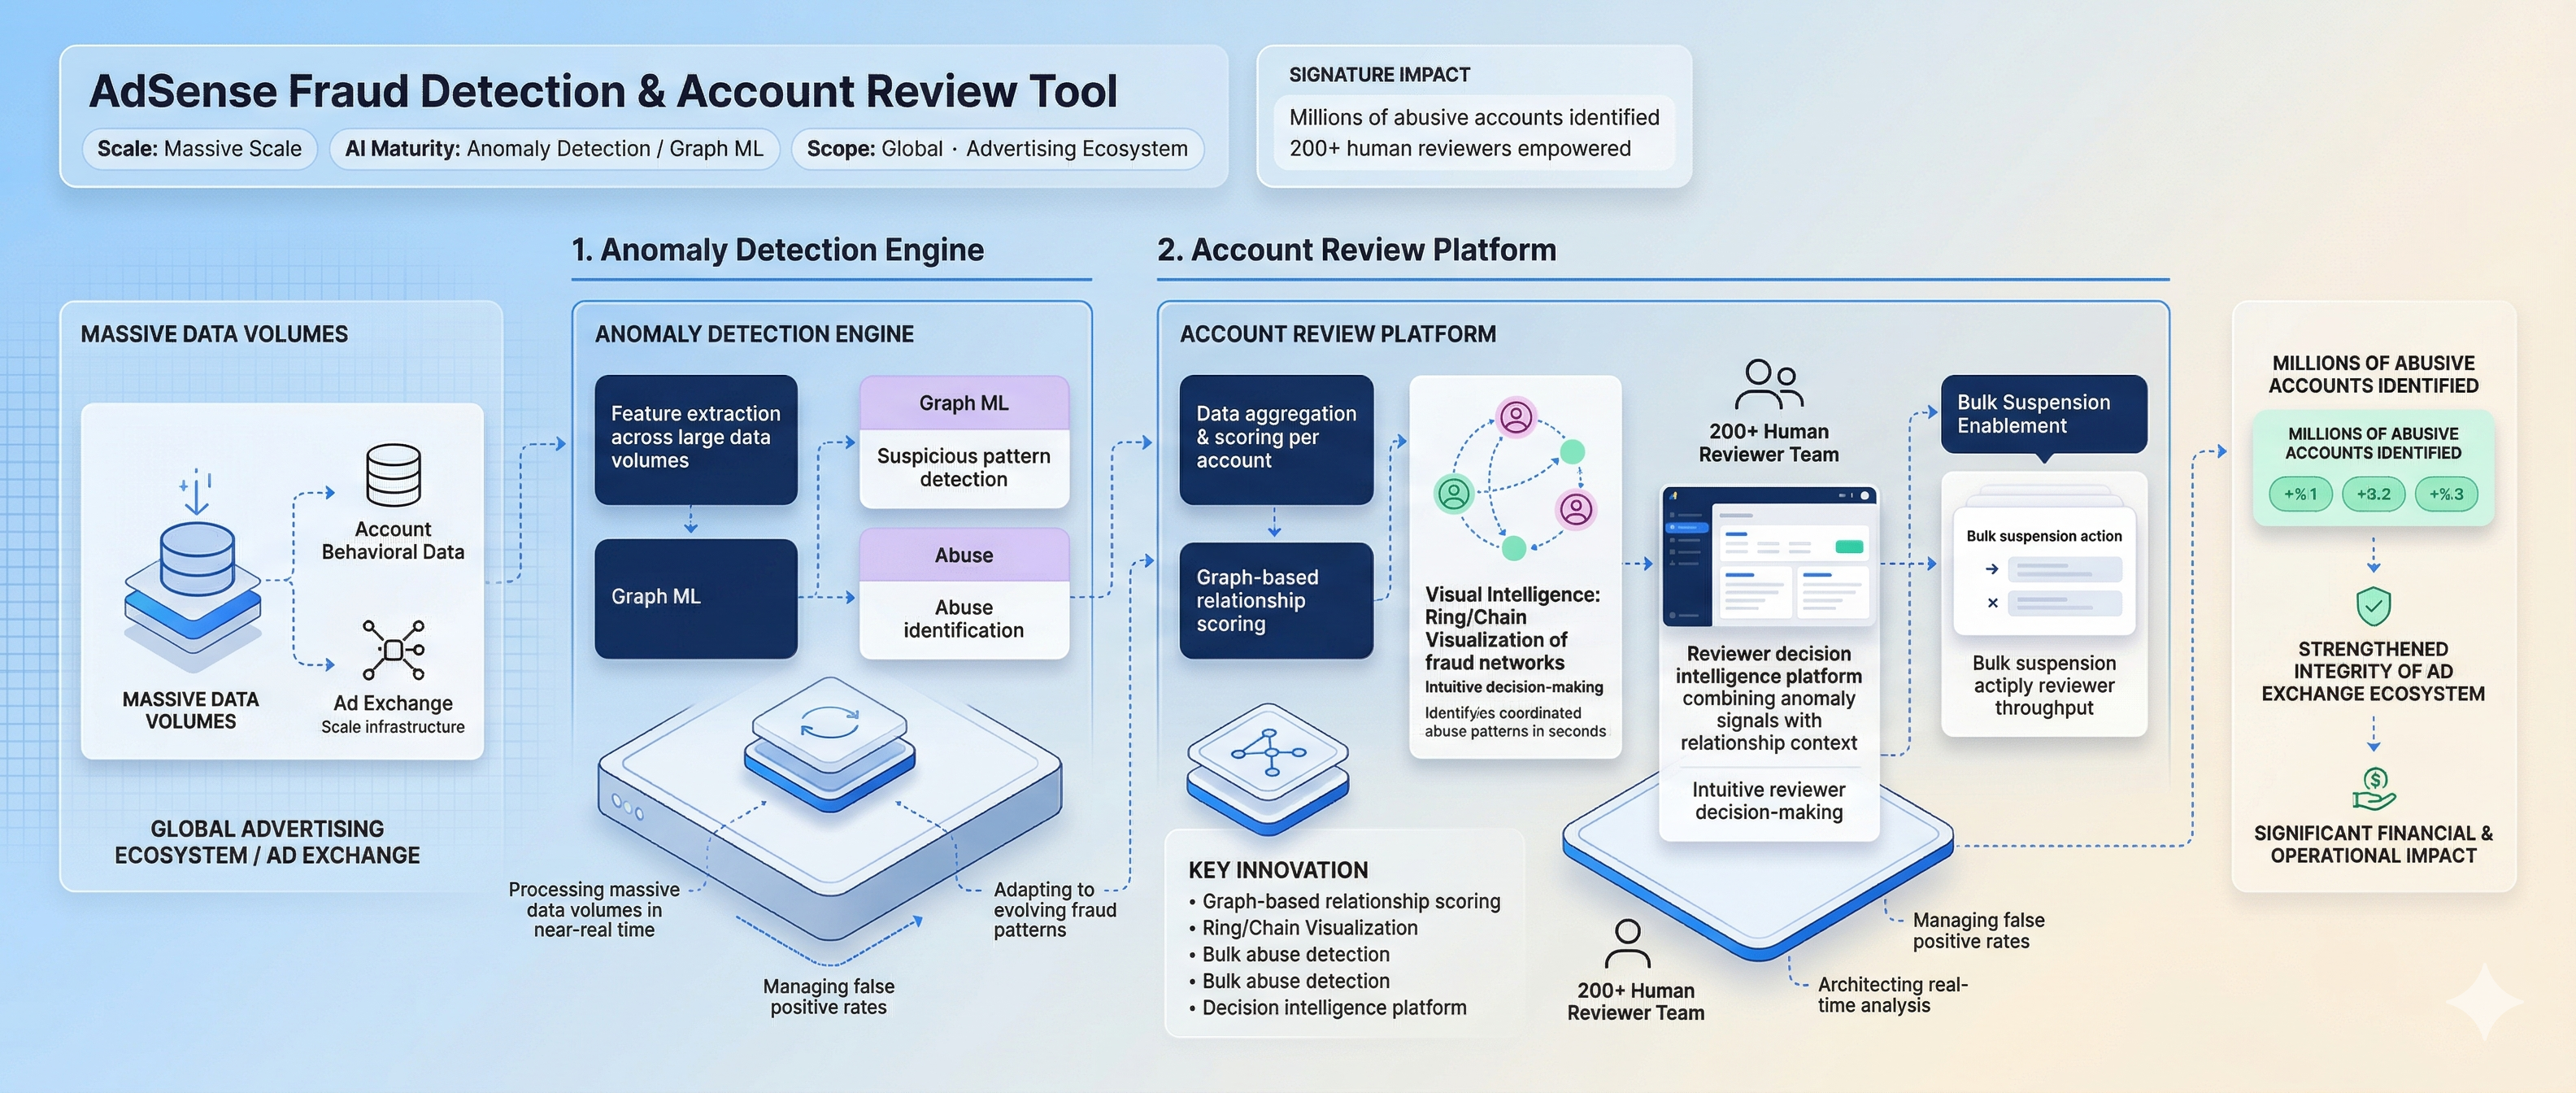Click the AdSense Fraud Detection & Account Review Tool title

[x=603, y=91]
